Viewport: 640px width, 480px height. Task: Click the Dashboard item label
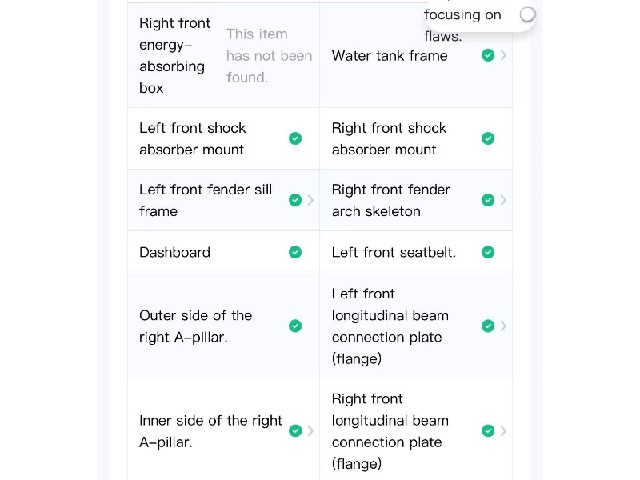pos(175,252)
